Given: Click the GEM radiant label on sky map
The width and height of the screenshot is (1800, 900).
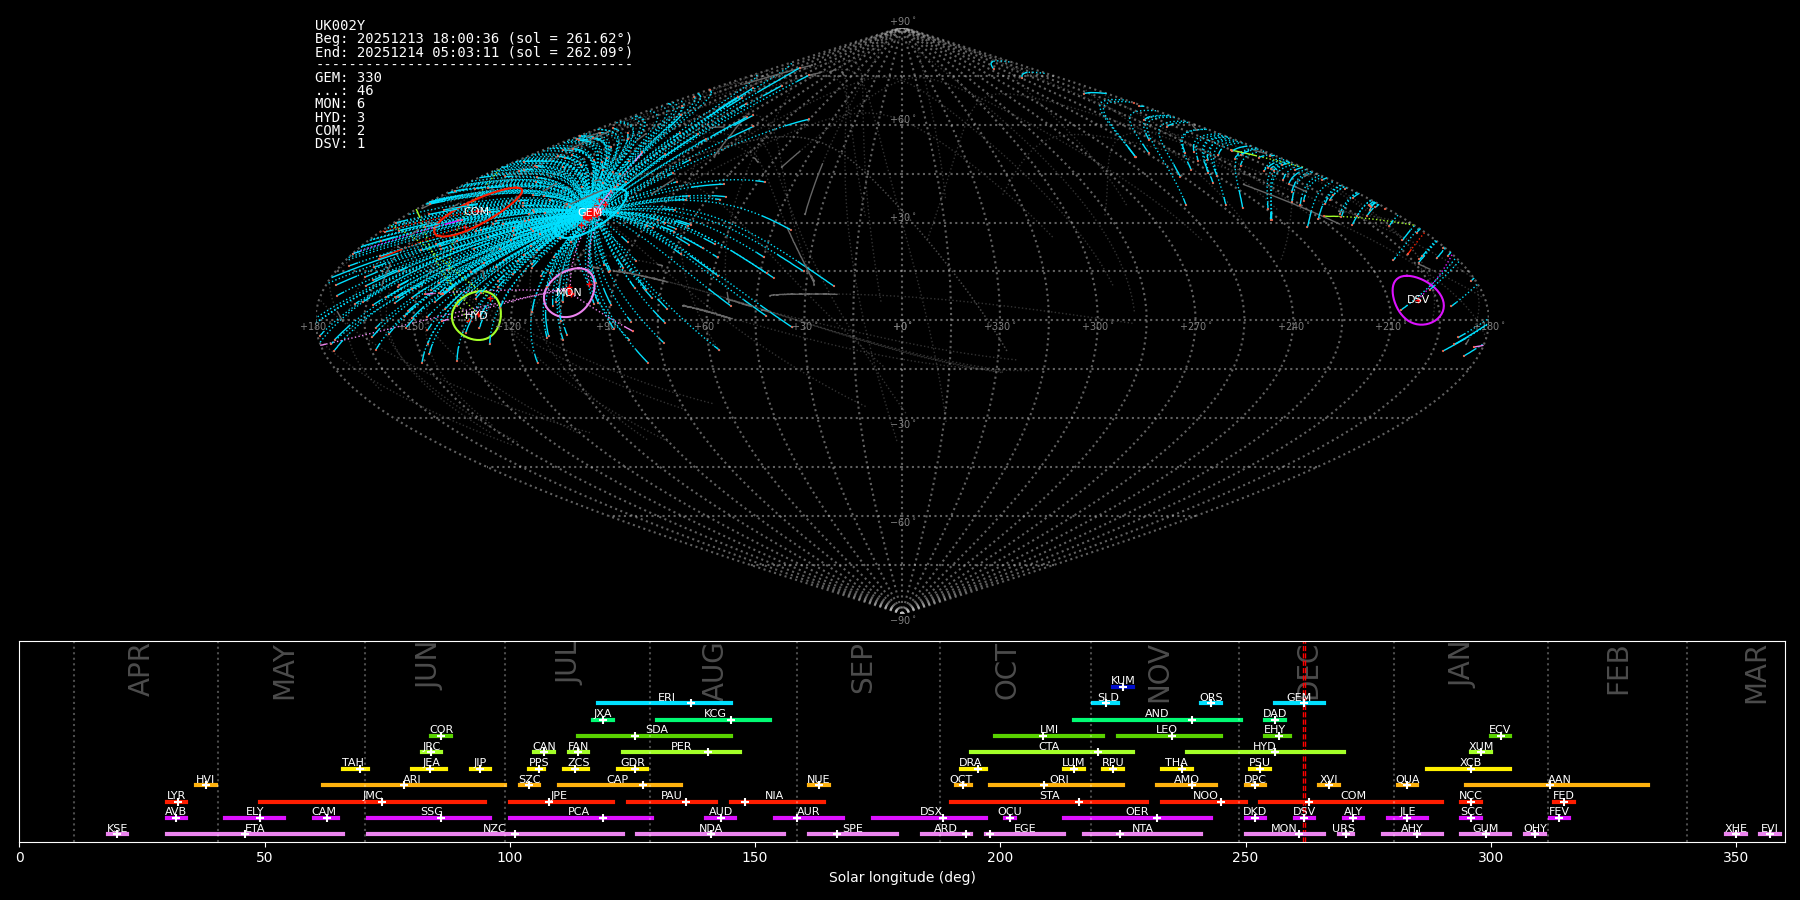Looking at the screenshot, I should pyautogui.click(x=590, y=213).
